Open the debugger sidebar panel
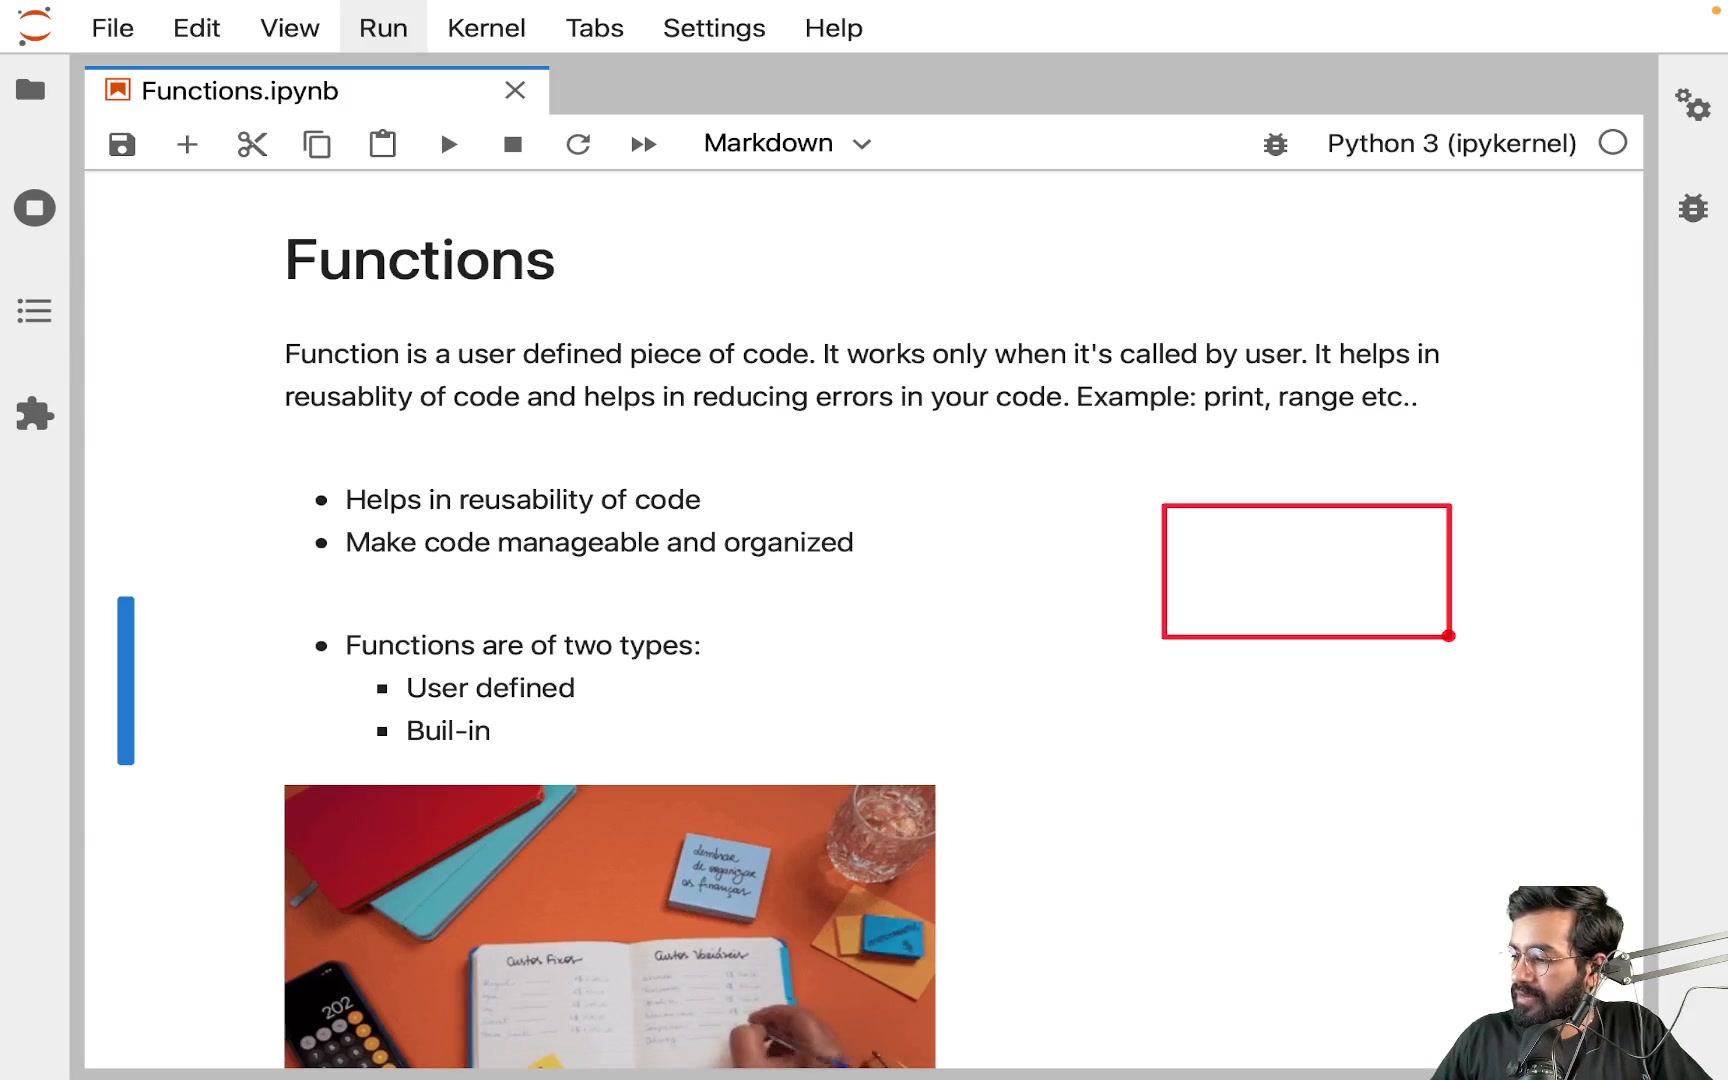 tap(1693, 207)
